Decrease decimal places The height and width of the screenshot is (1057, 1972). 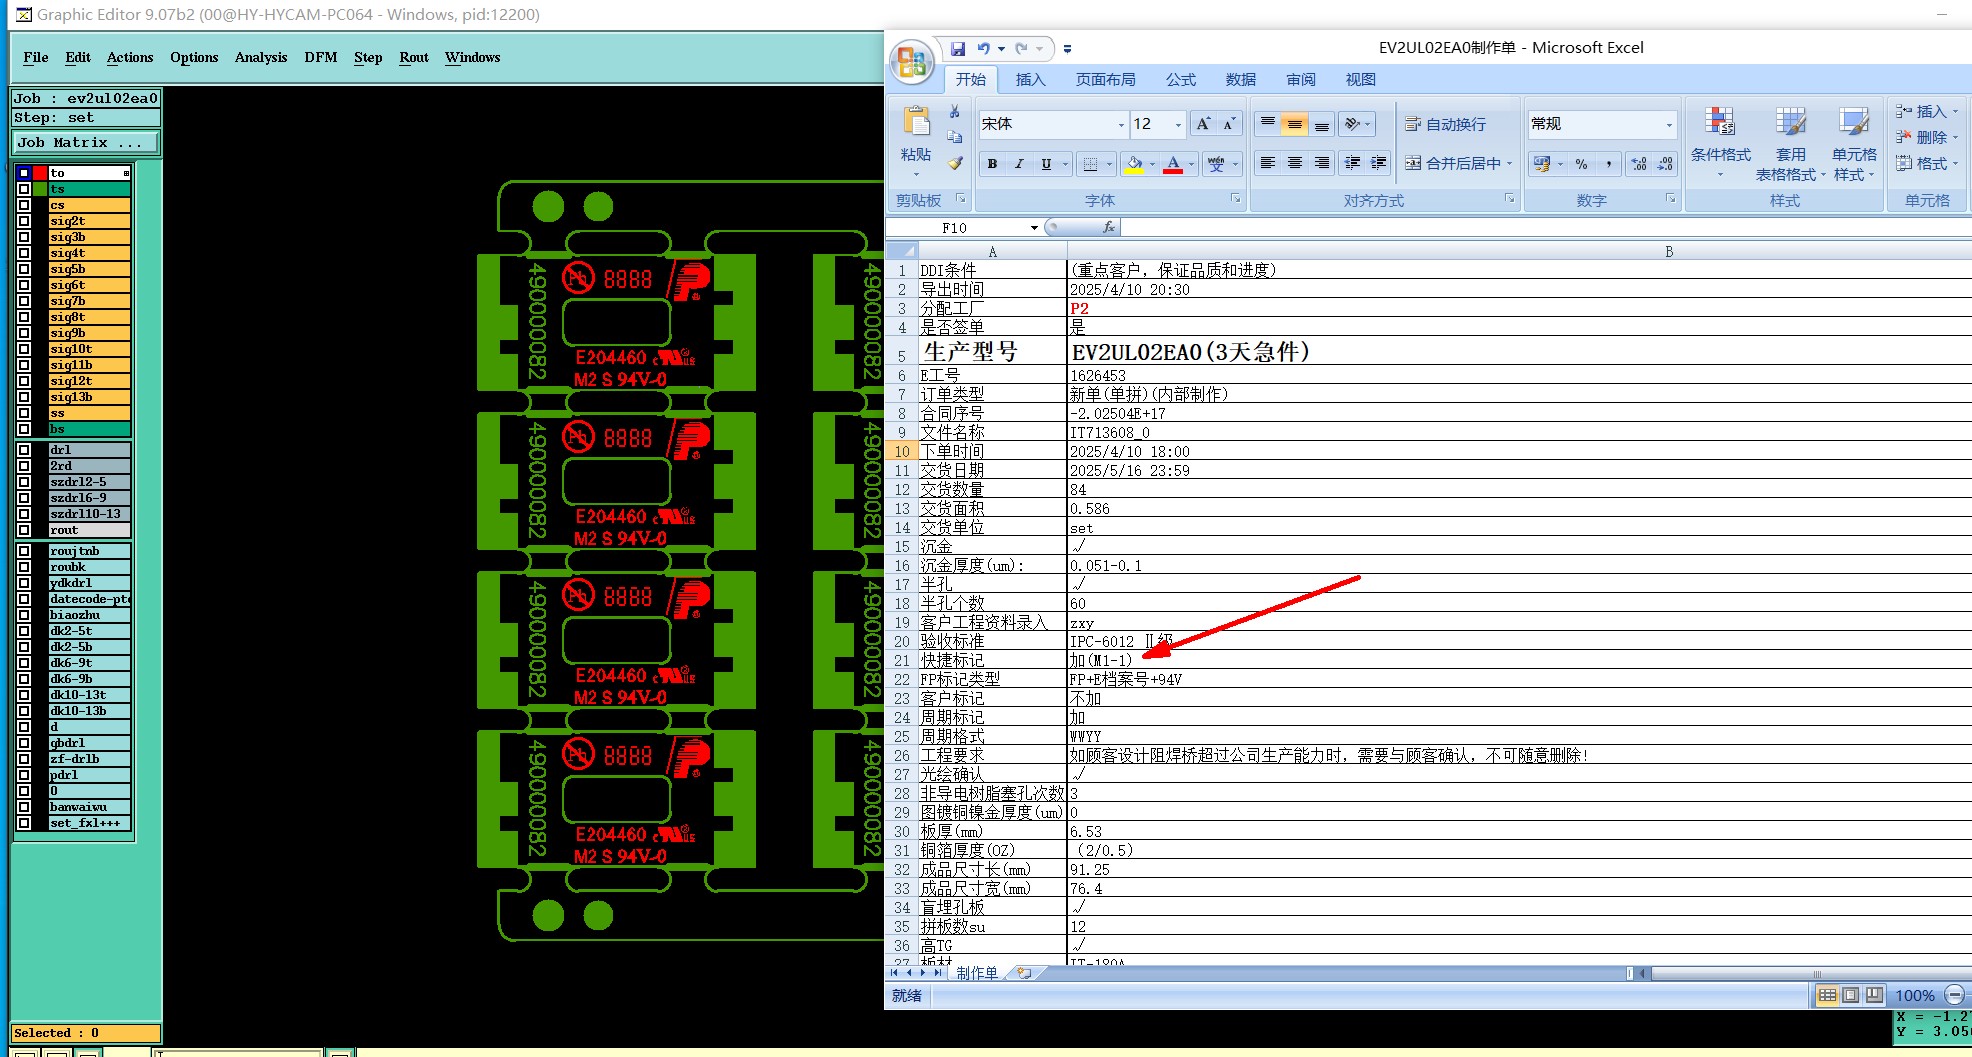click(x=1665, y=164)
